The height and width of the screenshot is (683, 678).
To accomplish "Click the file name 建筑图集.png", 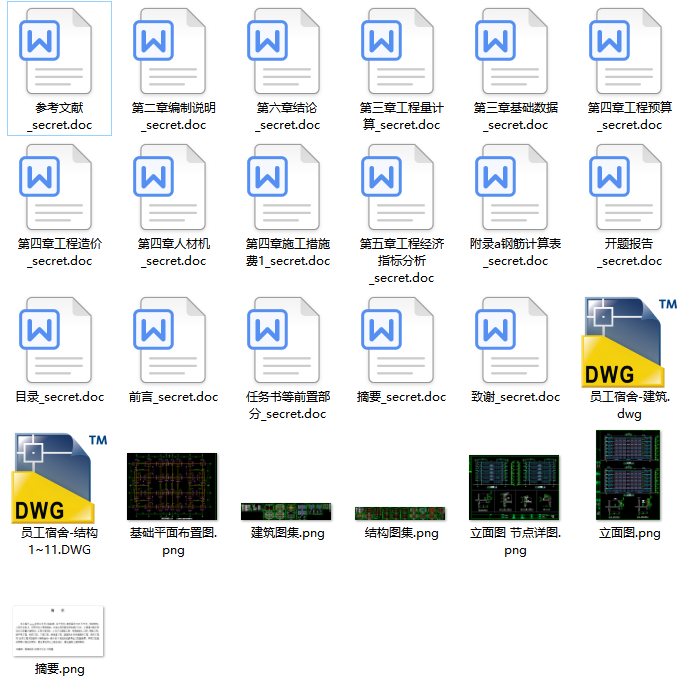I will pos(288,533).
